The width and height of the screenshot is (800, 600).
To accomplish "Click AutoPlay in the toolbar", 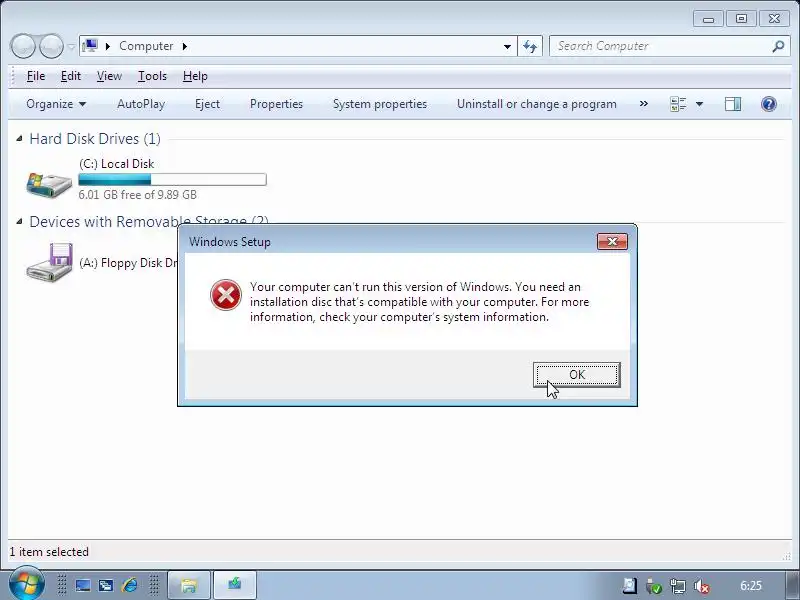I will point(141,104).
